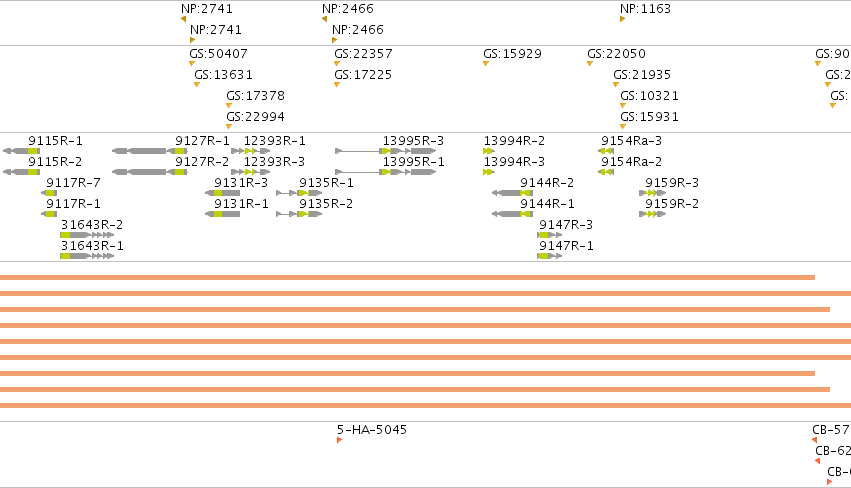Click the 9117R-1 transcript label
Image resolution: width=851 pixels, height=488 pixels.
pyautogui.click(x=73, y=204)
